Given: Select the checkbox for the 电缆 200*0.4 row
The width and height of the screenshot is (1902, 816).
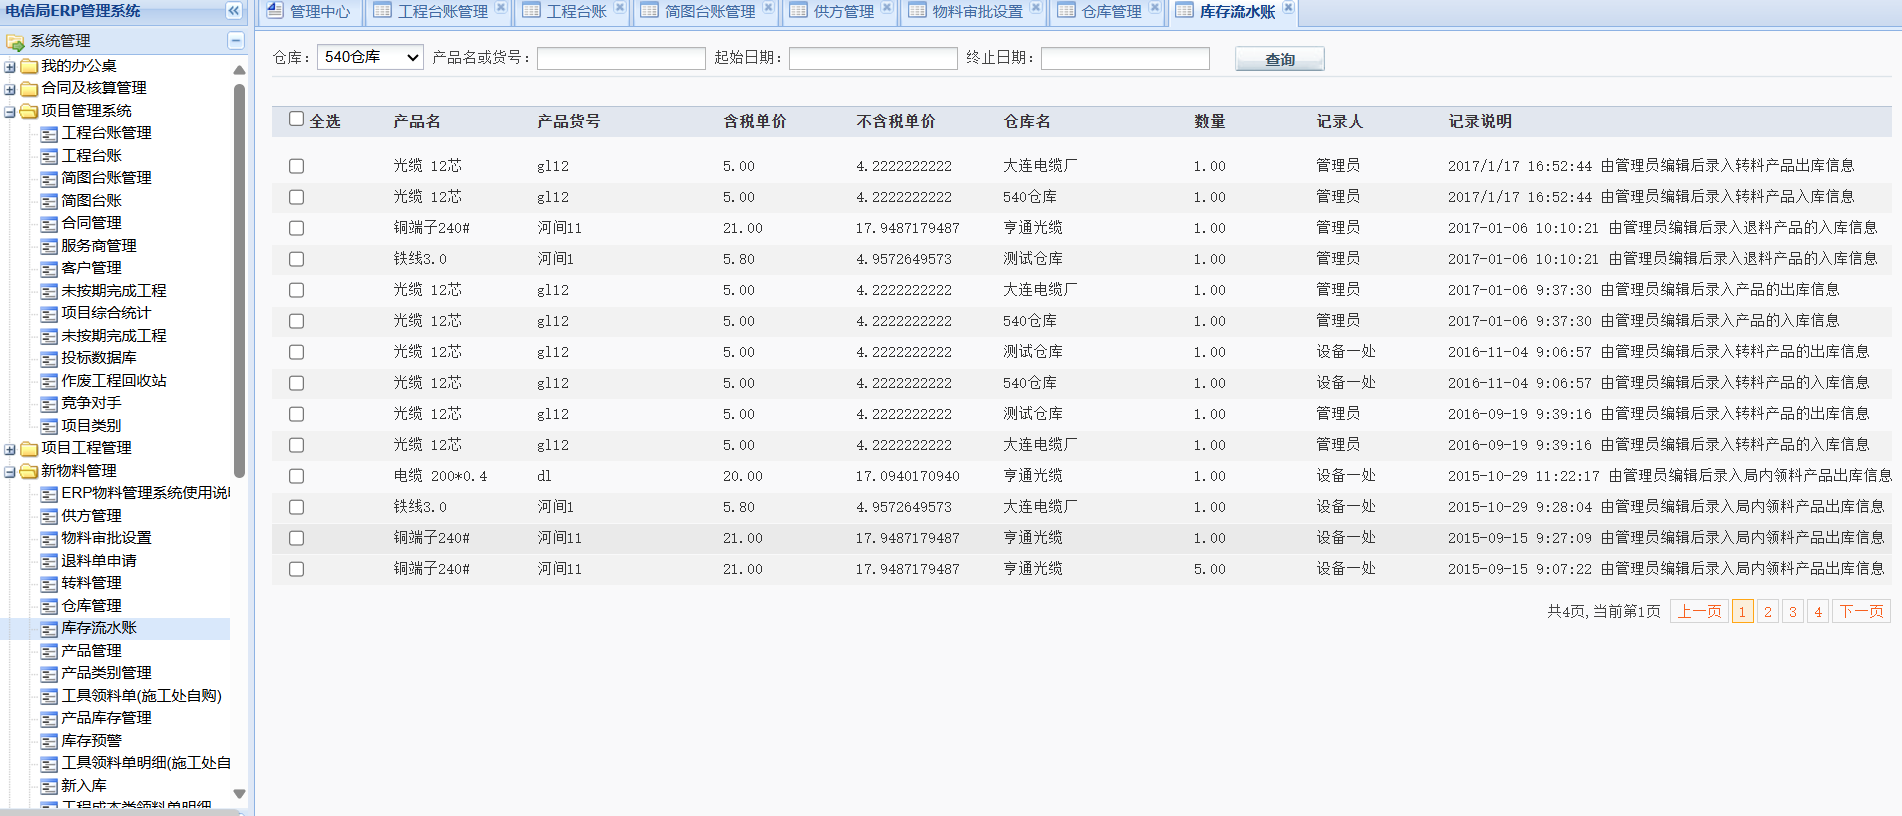Looking at the screenshot, I should pyautogui.click(x=296, y=476).
